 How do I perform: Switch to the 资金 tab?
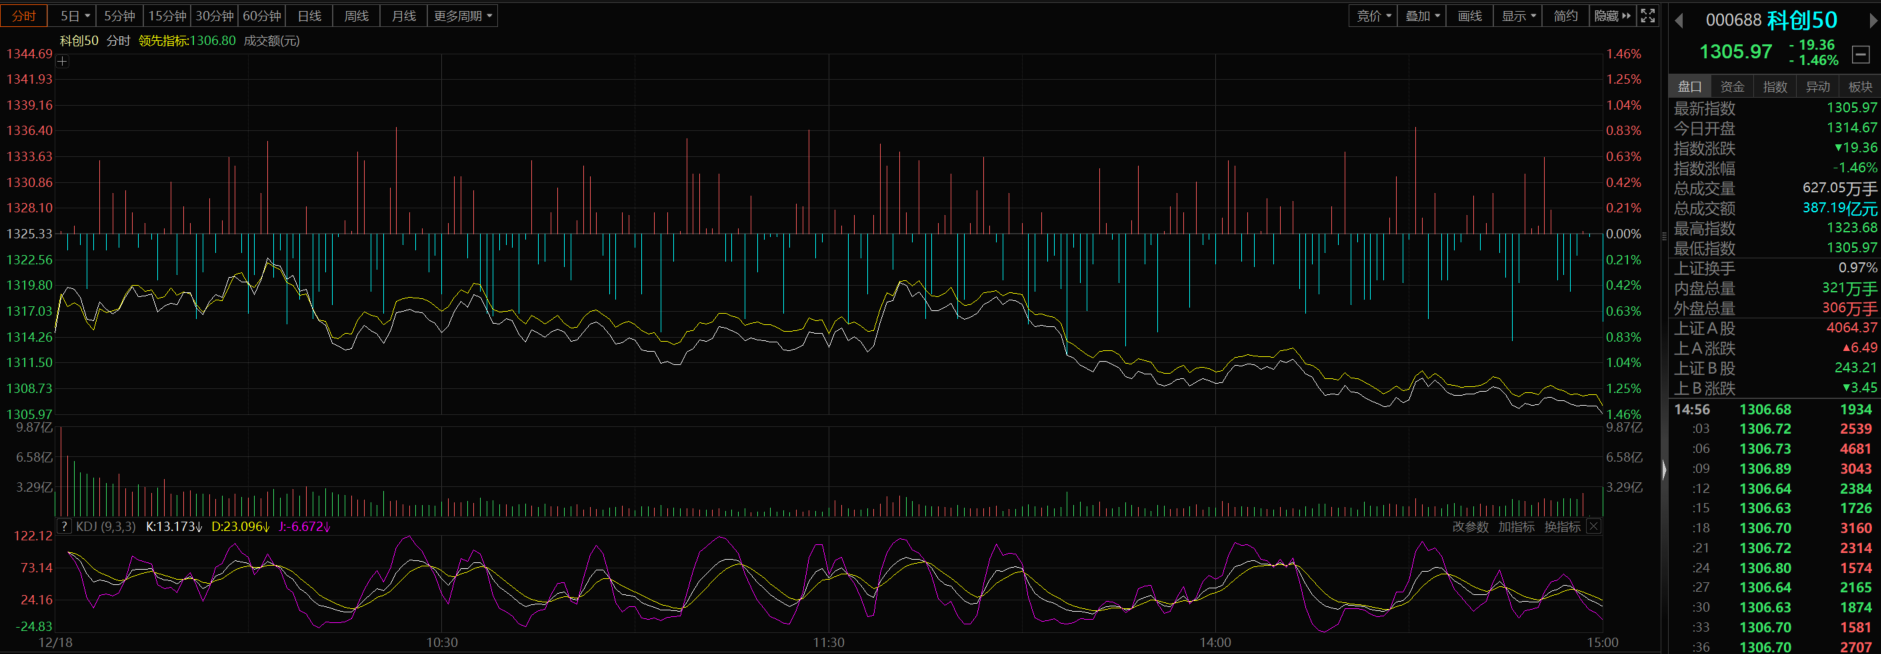(1732, 87)
